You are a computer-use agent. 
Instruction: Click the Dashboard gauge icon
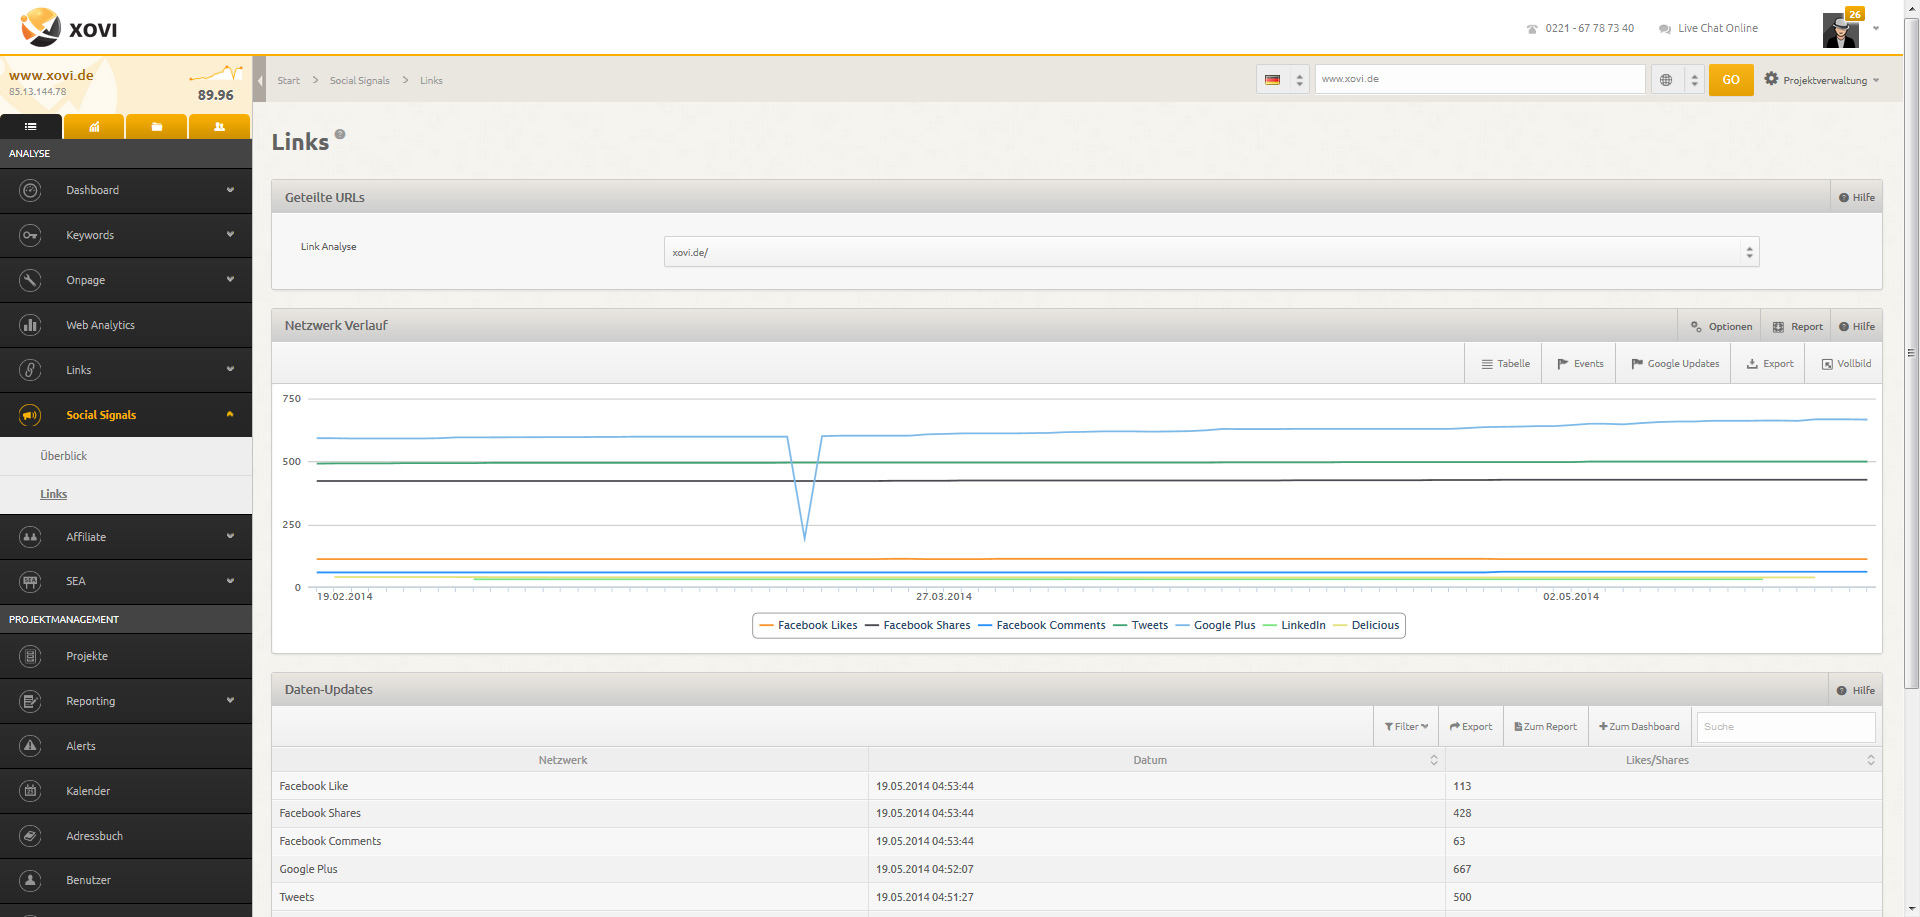tap(31, 190)
